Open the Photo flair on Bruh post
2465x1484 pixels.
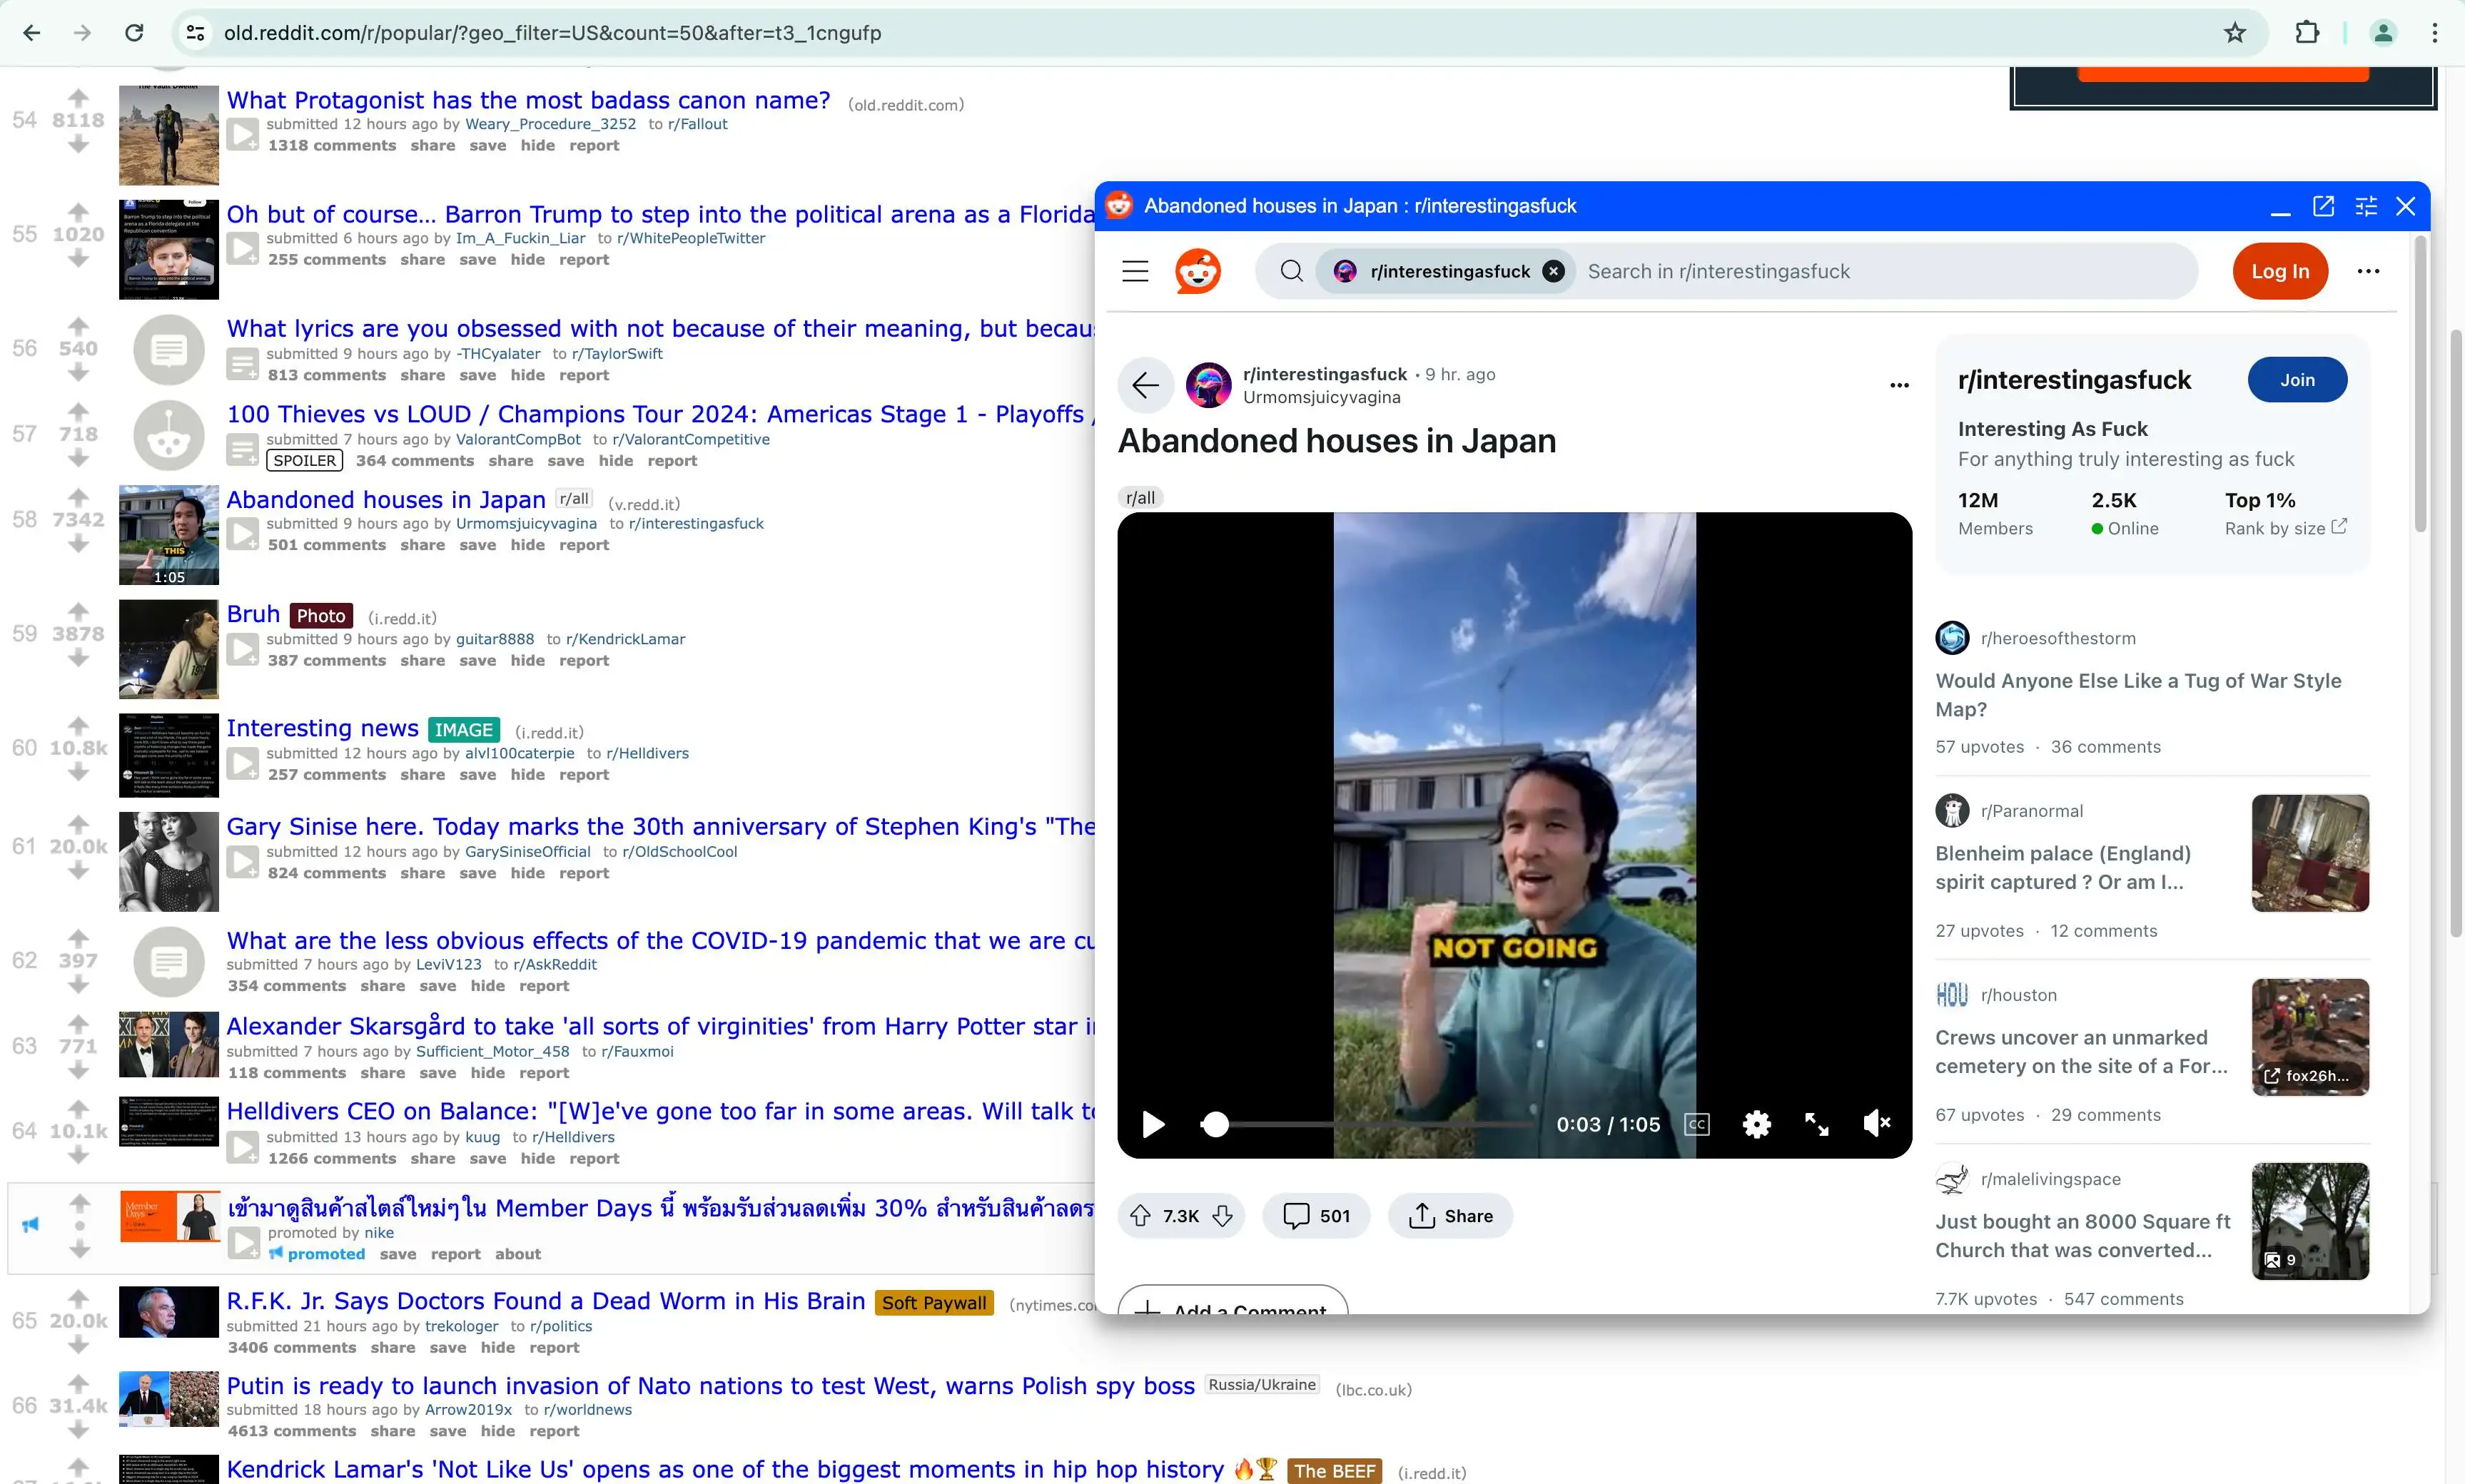(321, 616)
